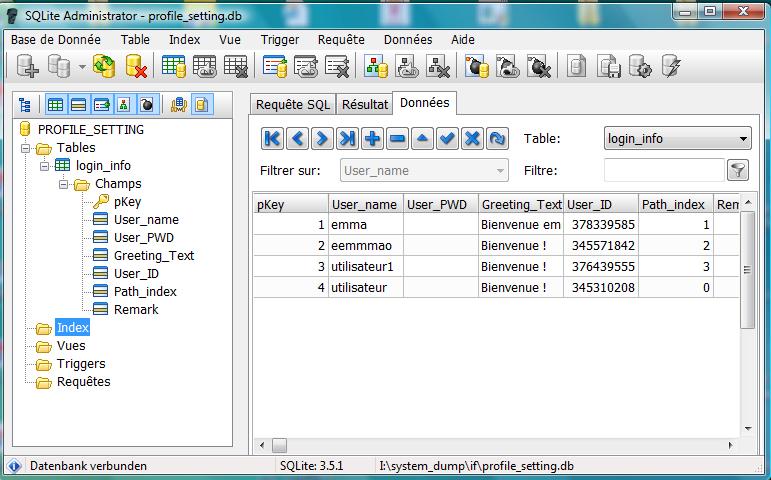The image size is (771, 480).
Task: Toggle tables view icon in left panel
Action: [56, 104]
